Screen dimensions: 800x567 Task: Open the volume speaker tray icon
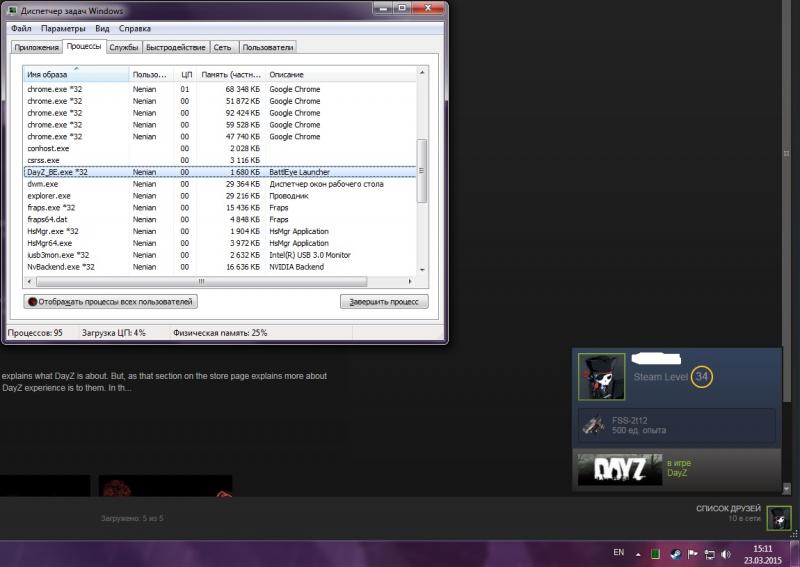point(726,553)
